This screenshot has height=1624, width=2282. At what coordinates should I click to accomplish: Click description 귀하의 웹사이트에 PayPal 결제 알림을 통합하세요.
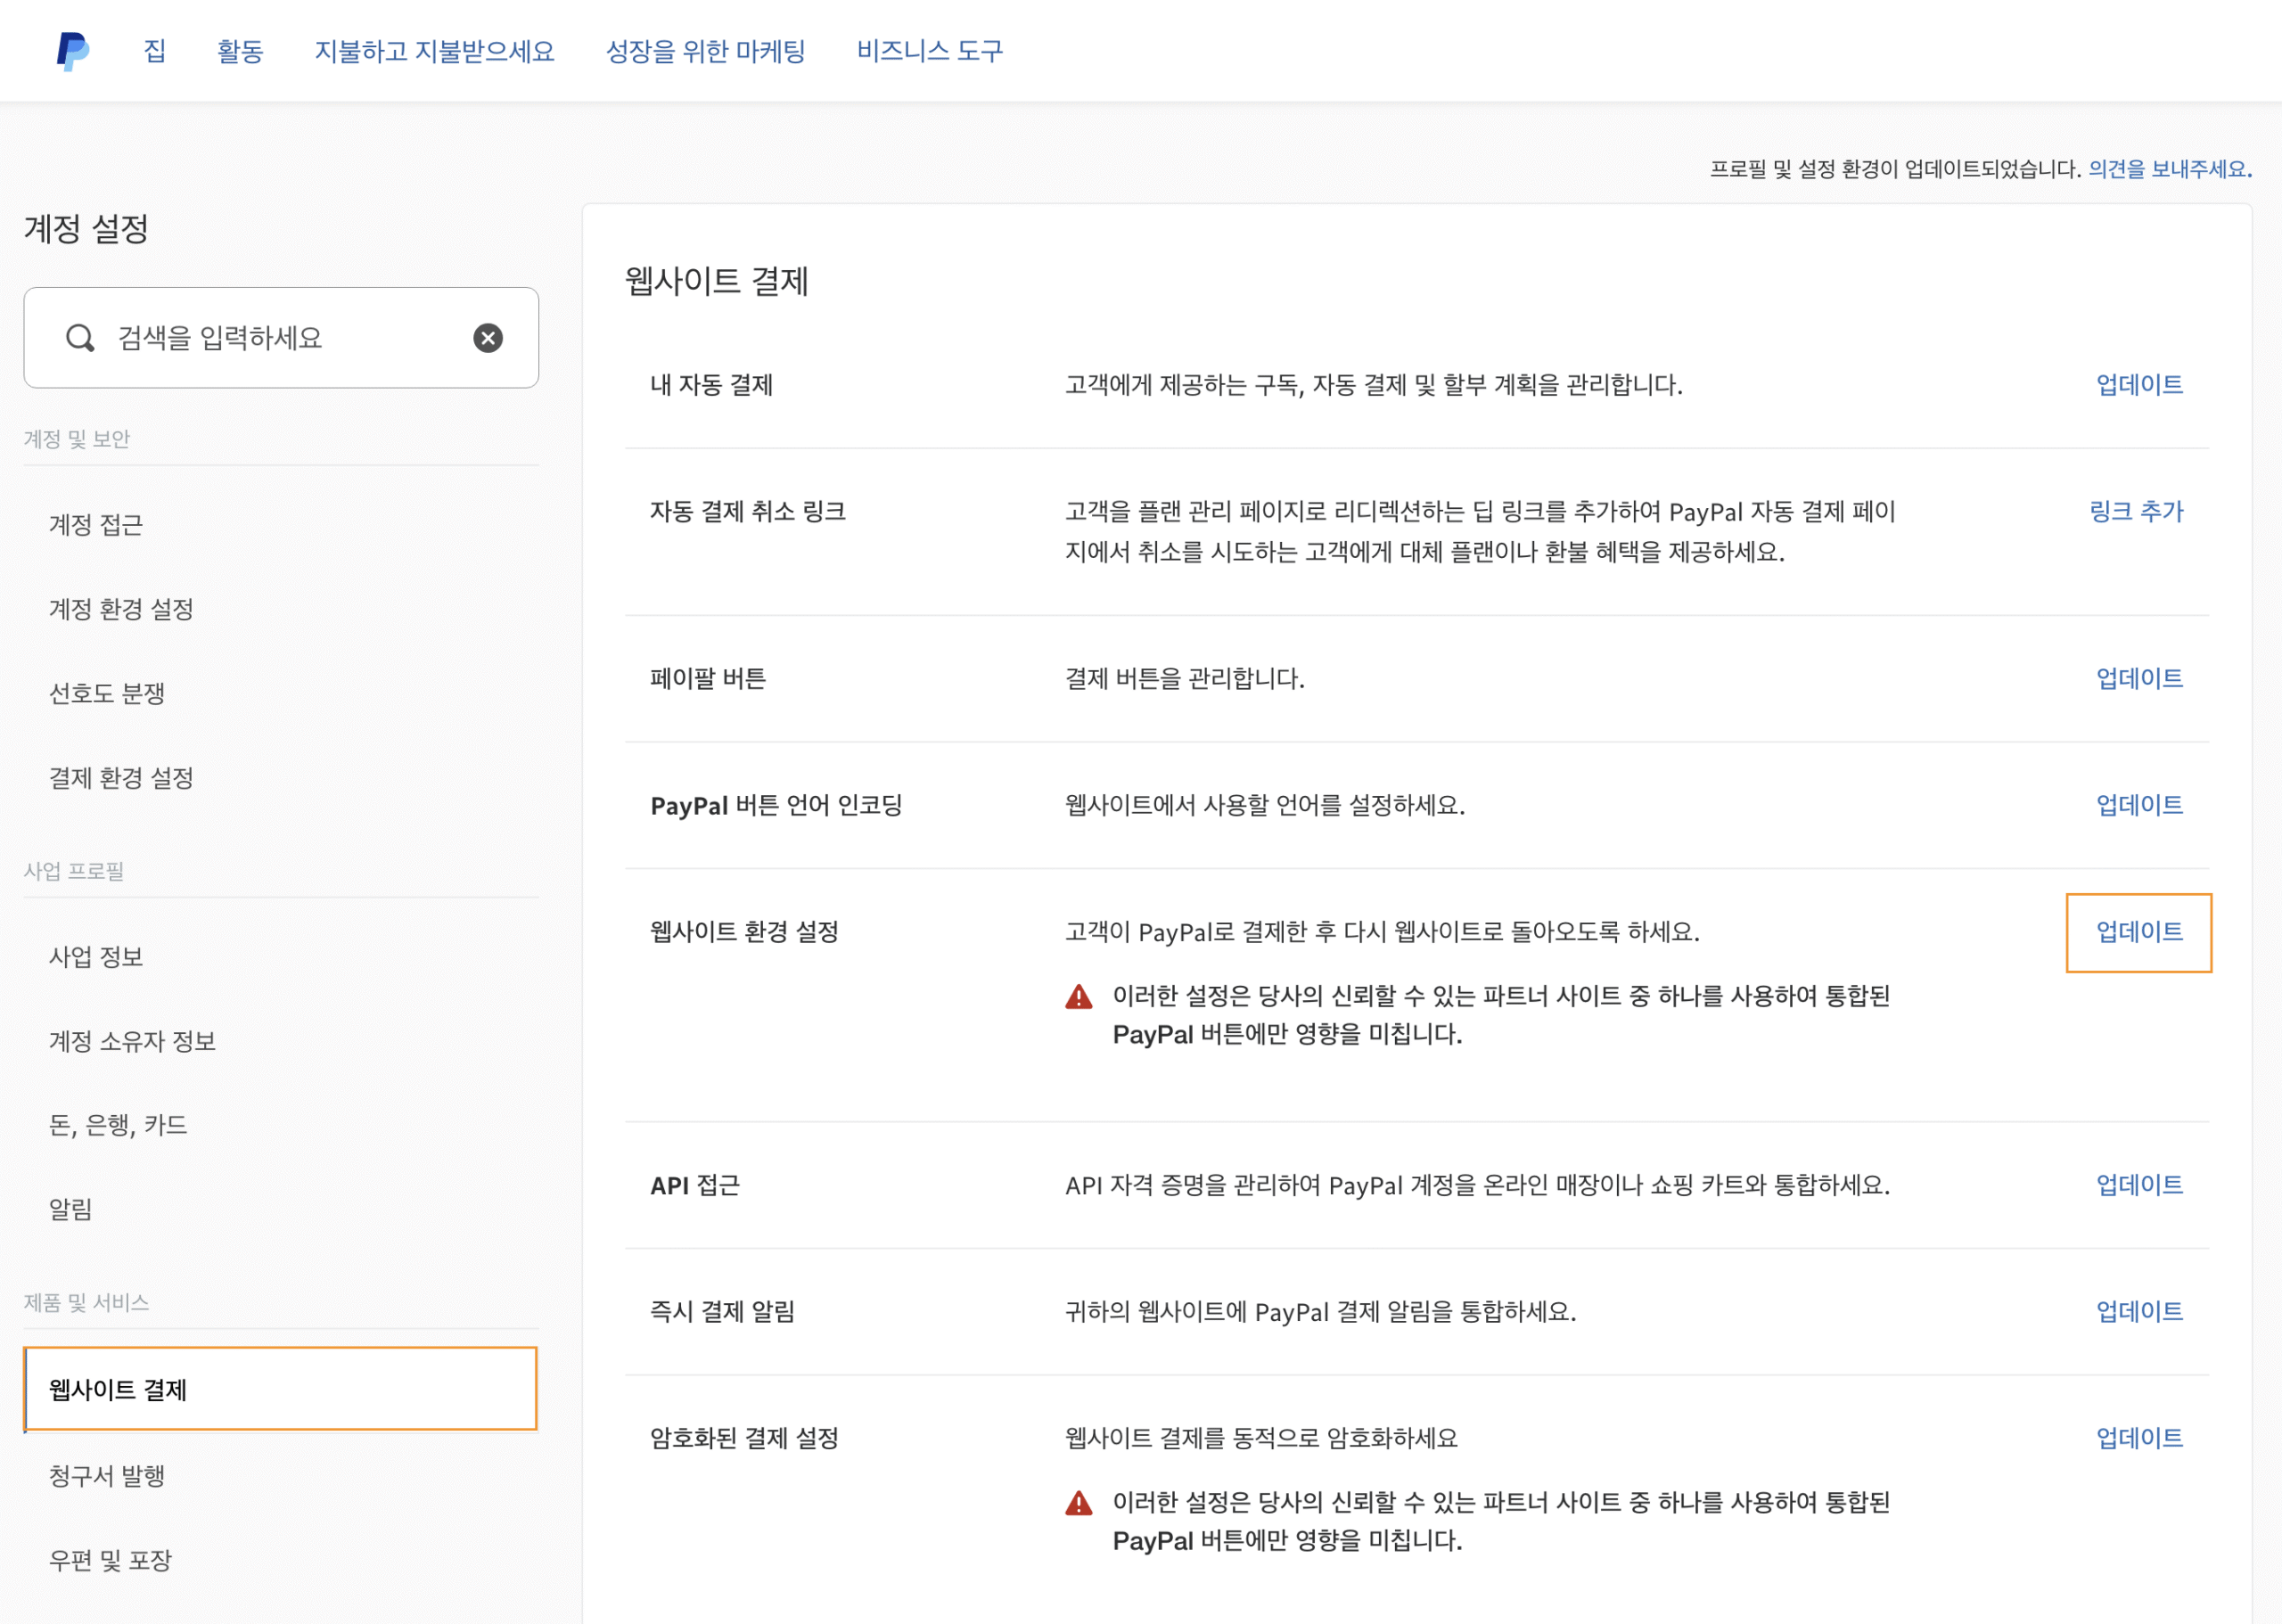(1321, 1312)
